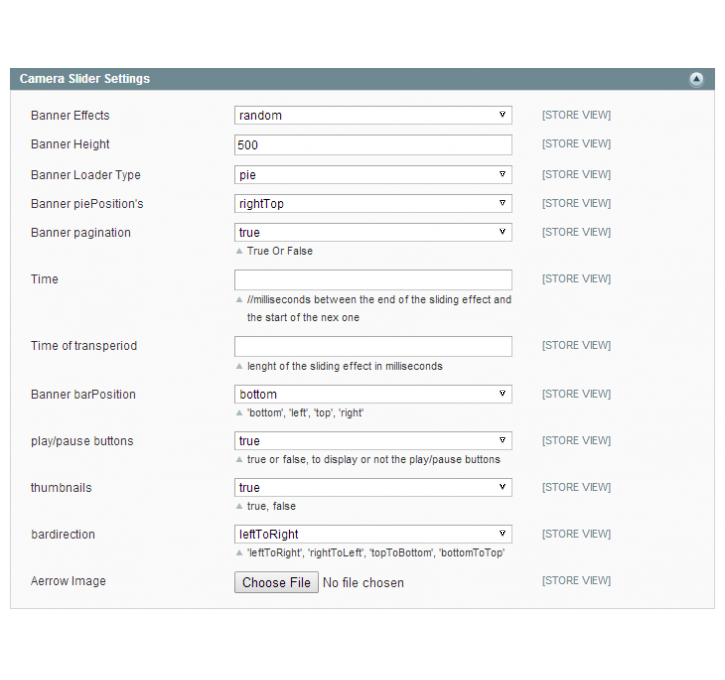
Task: Open the Banner pagination dropdown
Action: tap(373, 232)
